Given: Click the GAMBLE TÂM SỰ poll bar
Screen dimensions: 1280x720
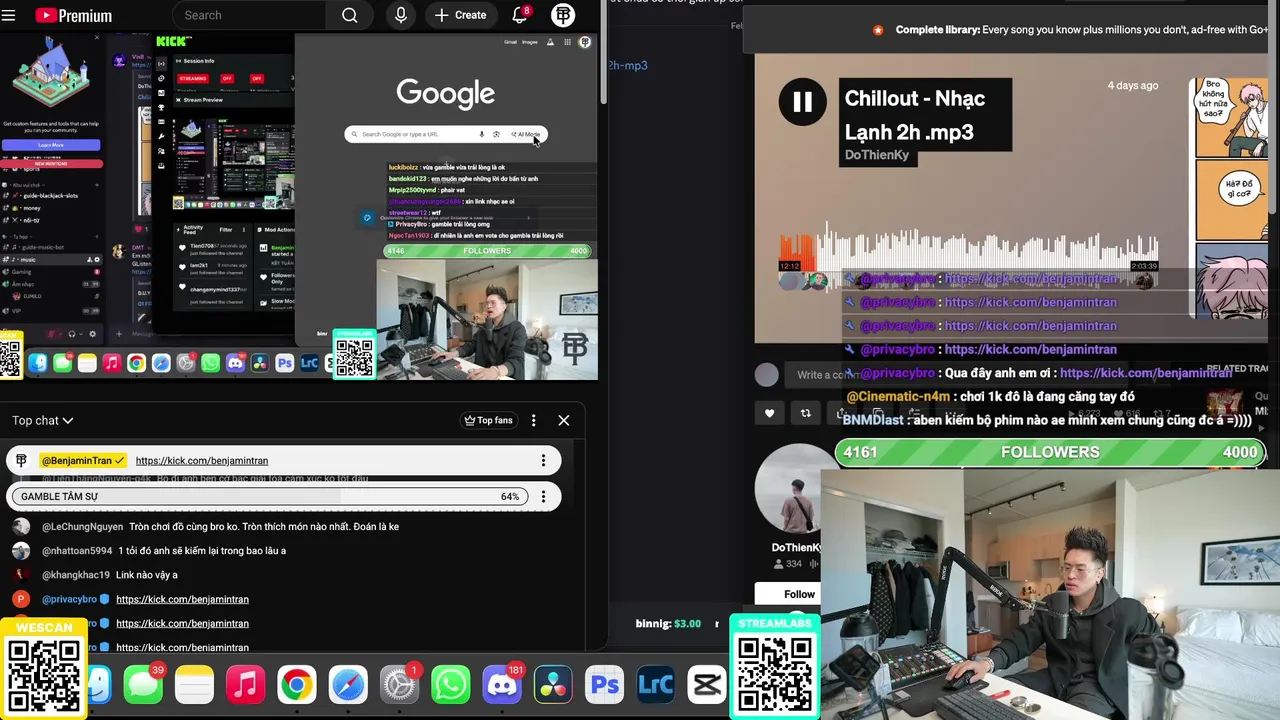Looking at the screenshot, I should 270,497.
